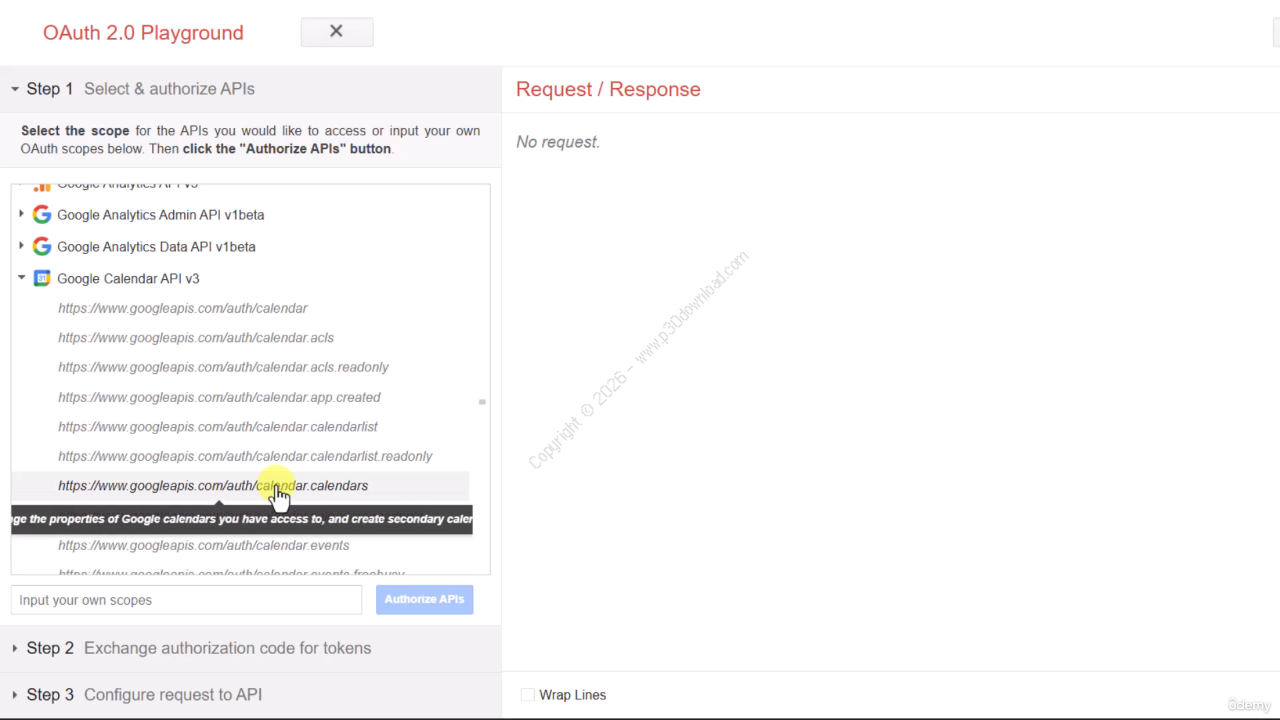Click the Google Analytics Data API logo icon
Viewport: 1280px width, 720px height.
42,247
